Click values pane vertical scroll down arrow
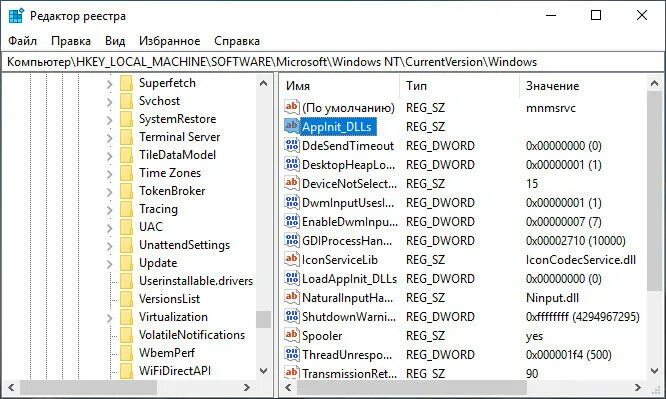 tap(655, 371)
